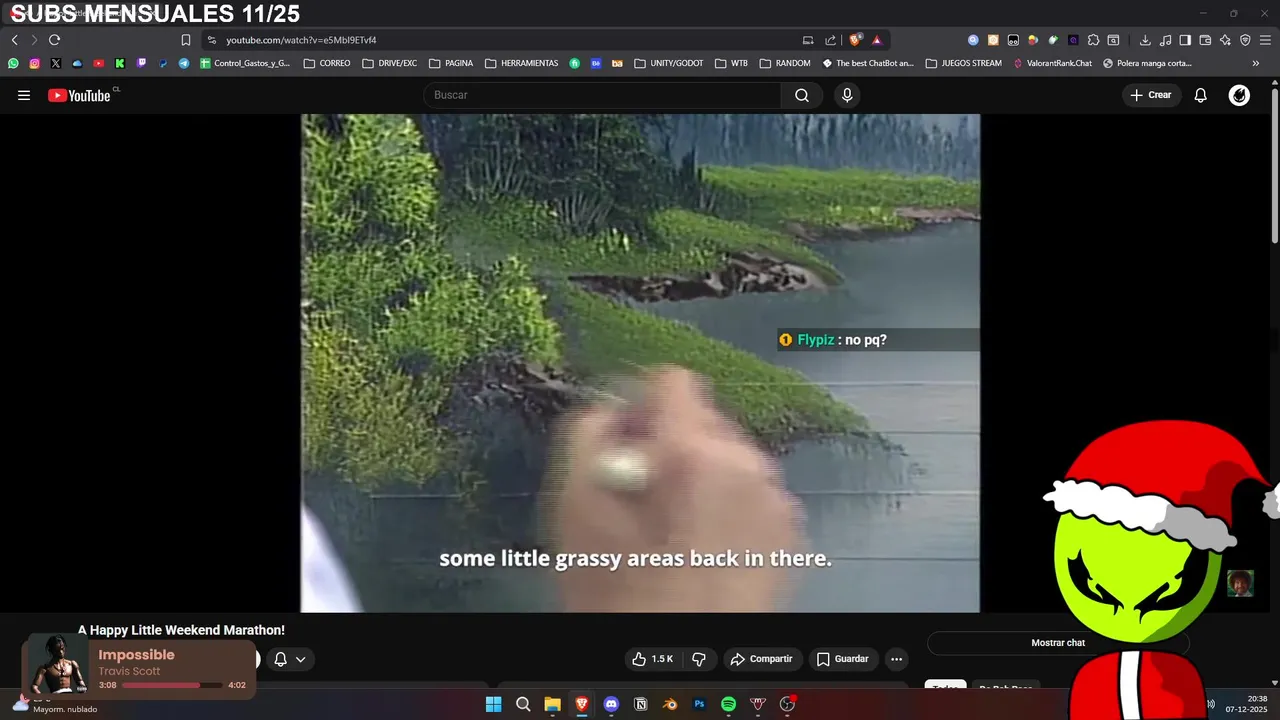Open the browser downloads icon
This screenshot has height=720, width=1280.
1145,40
